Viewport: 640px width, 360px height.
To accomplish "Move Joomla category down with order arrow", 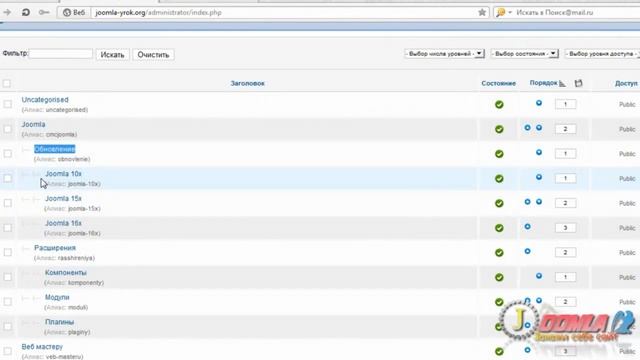I will 539,128.
